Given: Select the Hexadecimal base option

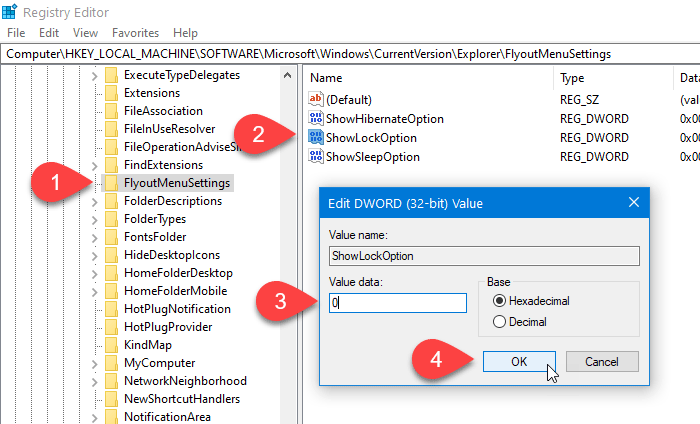Looking at the screenshot, I should click(x=500, y=301).
